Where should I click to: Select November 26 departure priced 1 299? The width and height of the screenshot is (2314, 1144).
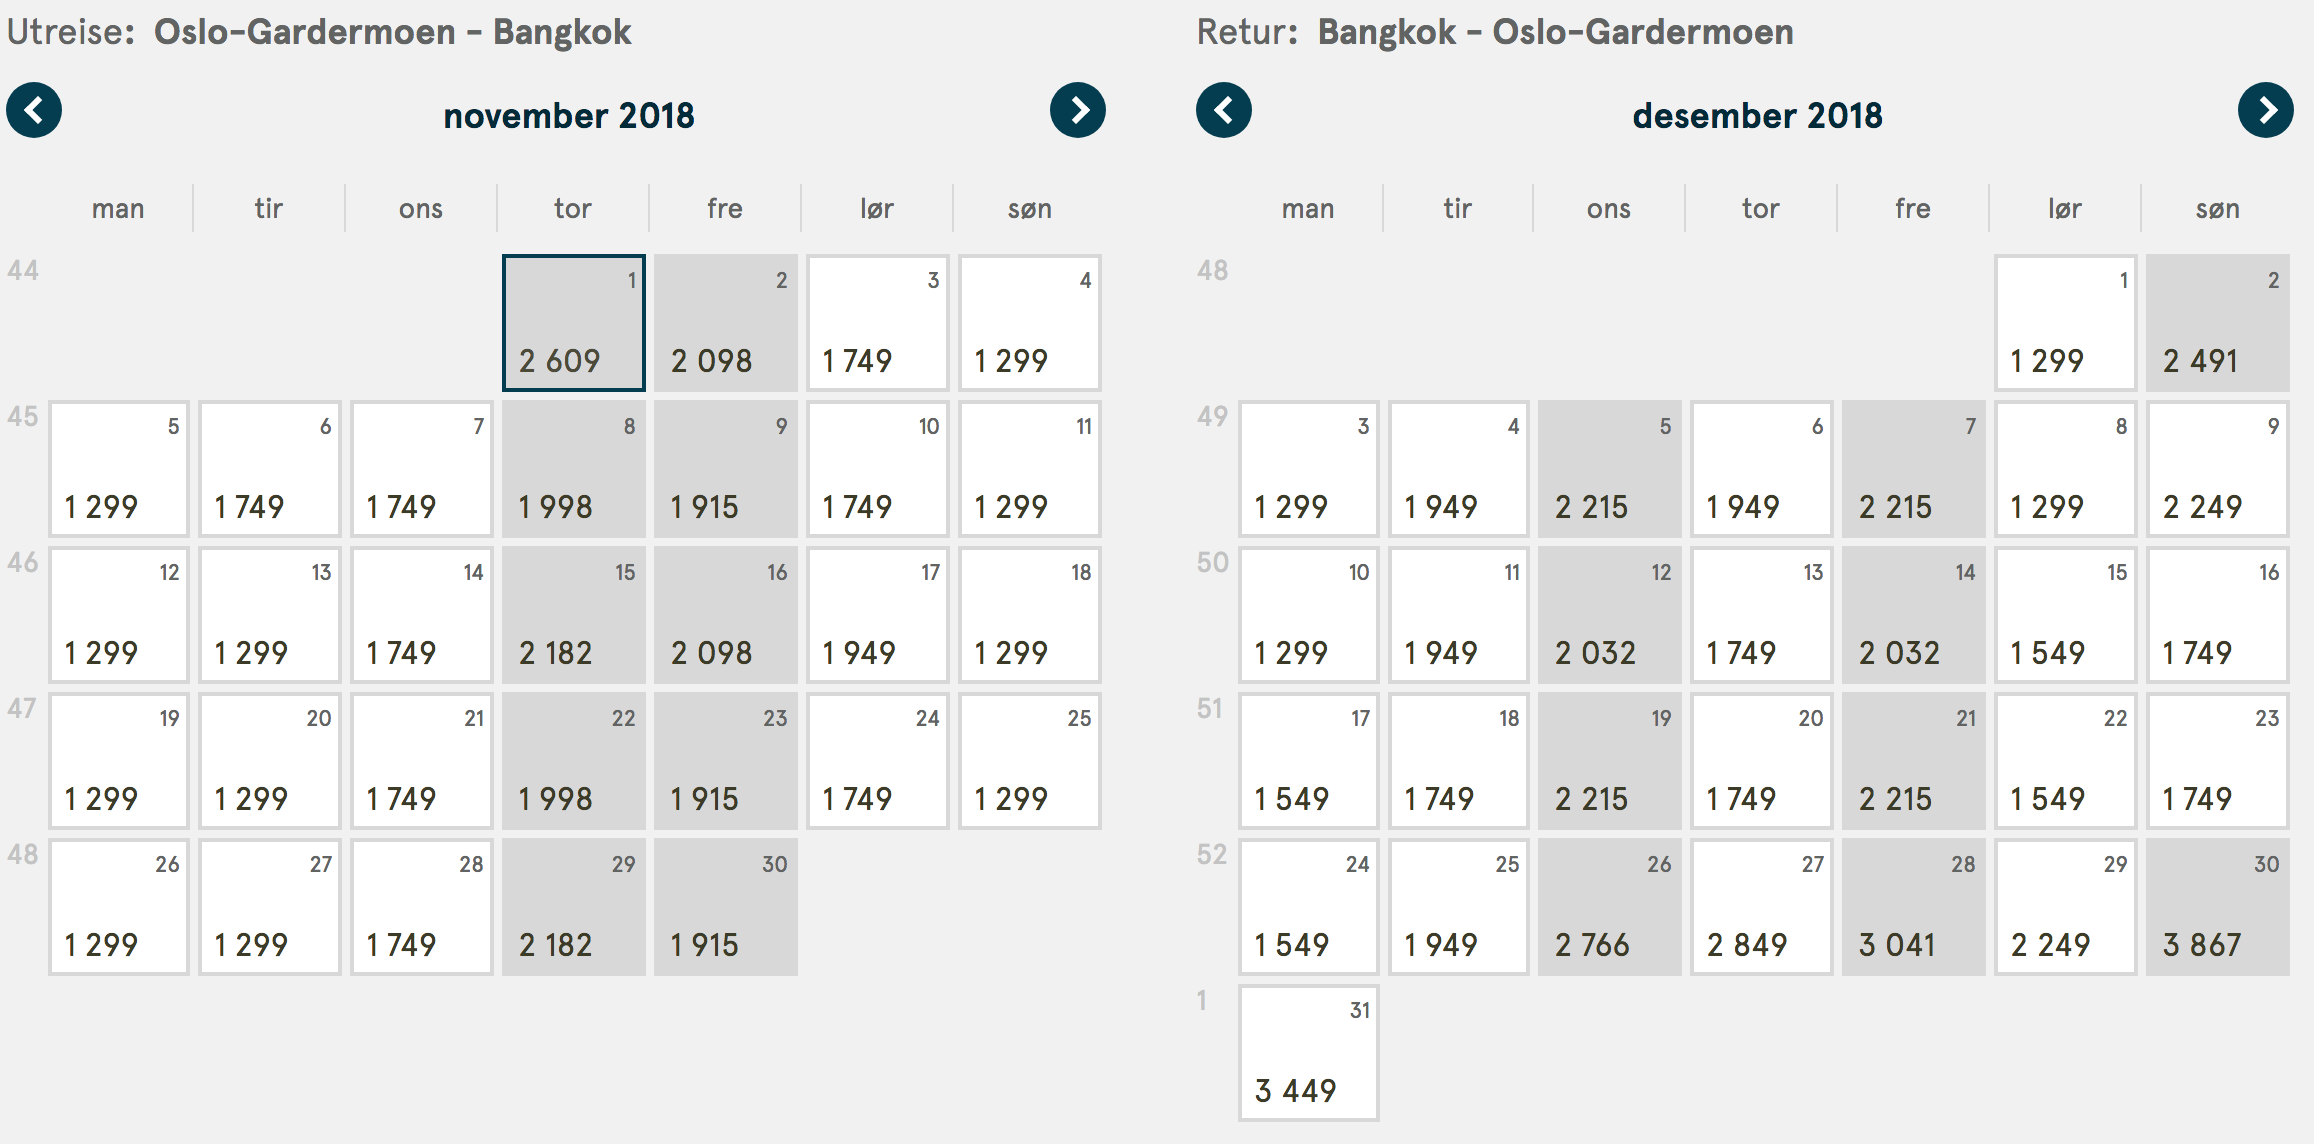tap(119, 907)
